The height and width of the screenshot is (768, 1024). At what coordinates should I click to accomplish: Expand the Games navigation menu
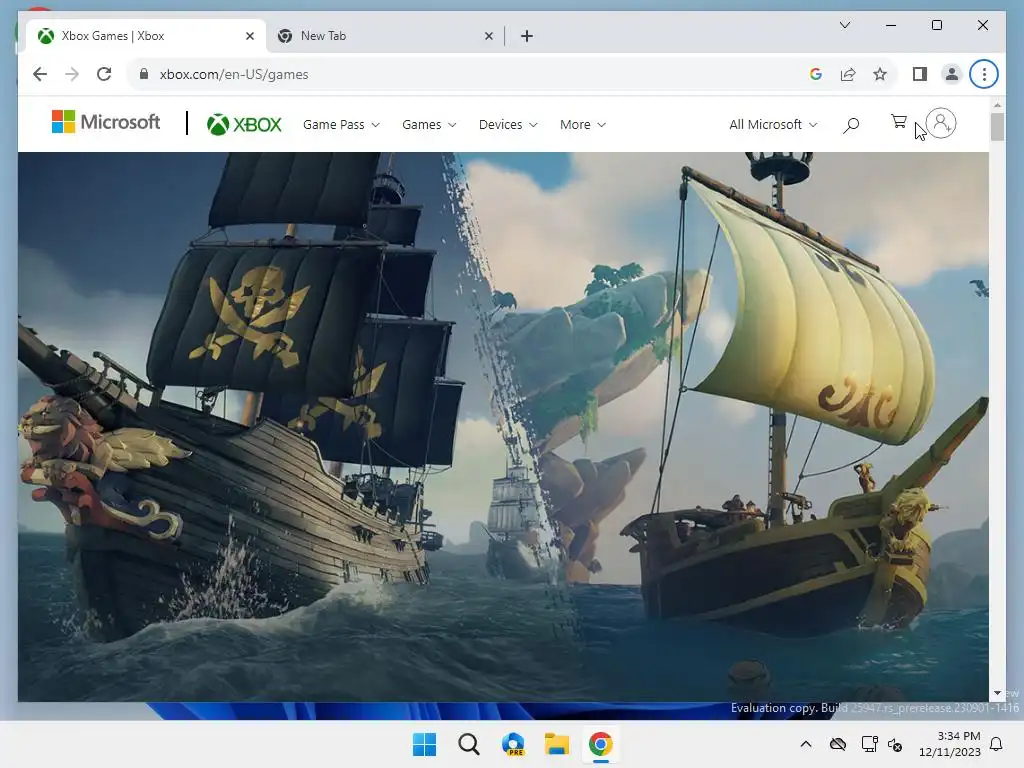pyautogui.click(x=429, y=125)
